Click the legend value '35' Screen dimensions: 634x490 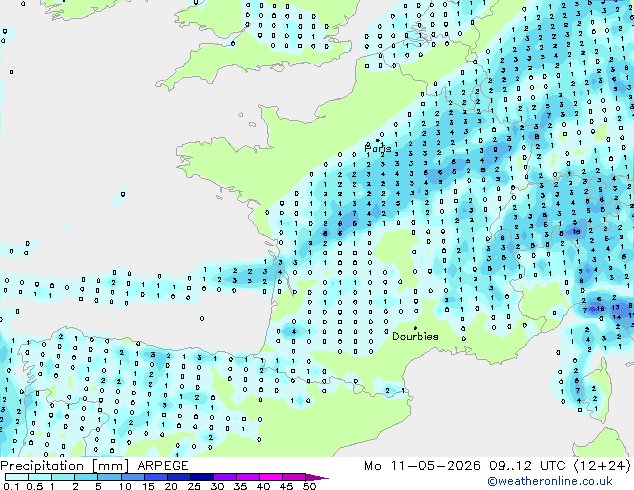240,486
